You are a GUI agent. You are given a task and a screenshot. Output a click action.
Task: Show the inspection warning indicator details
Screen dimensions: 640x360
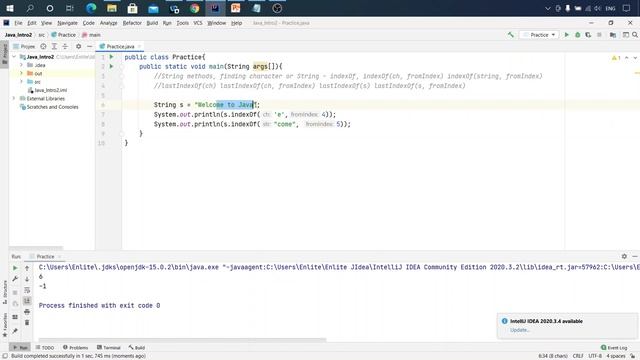616,58
